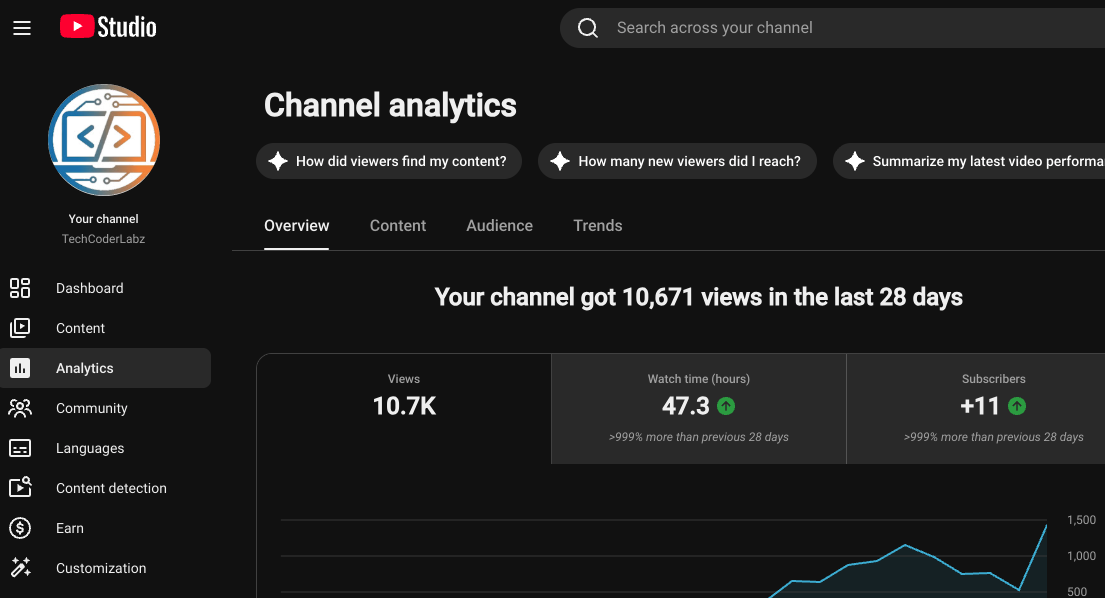Open the Earn dollar icon
Screen dimensions: 1105x598
click(20, 528)
